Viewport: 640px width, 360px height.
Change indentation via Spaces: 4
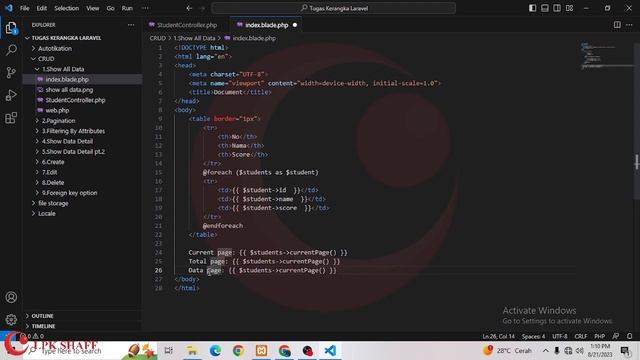(x=533, y=336)
